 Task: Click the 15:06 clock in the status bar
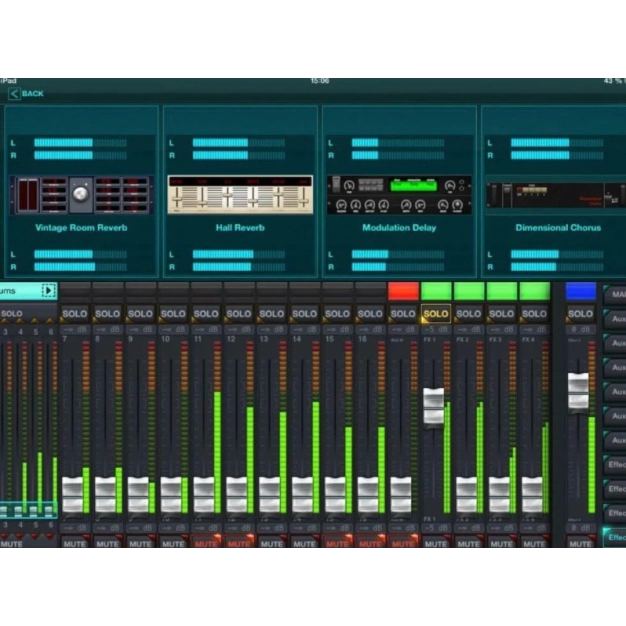319,81
